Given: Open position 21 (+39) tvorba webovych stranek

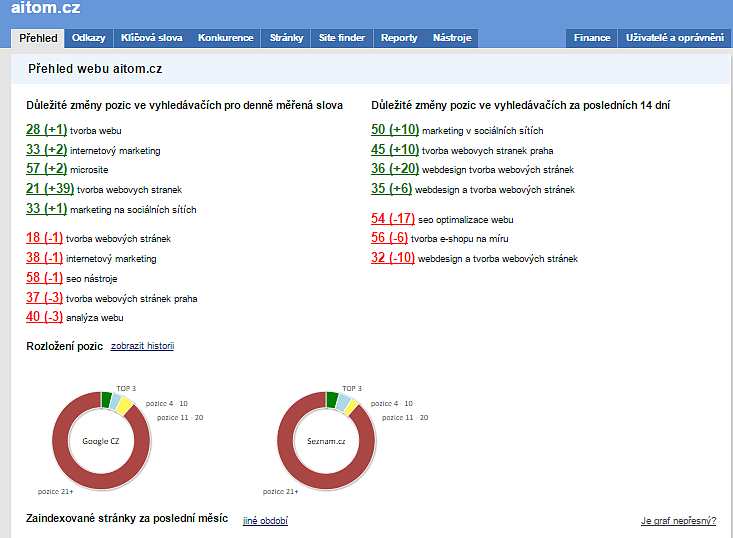Looking at the screenshot, I should 49,189.
